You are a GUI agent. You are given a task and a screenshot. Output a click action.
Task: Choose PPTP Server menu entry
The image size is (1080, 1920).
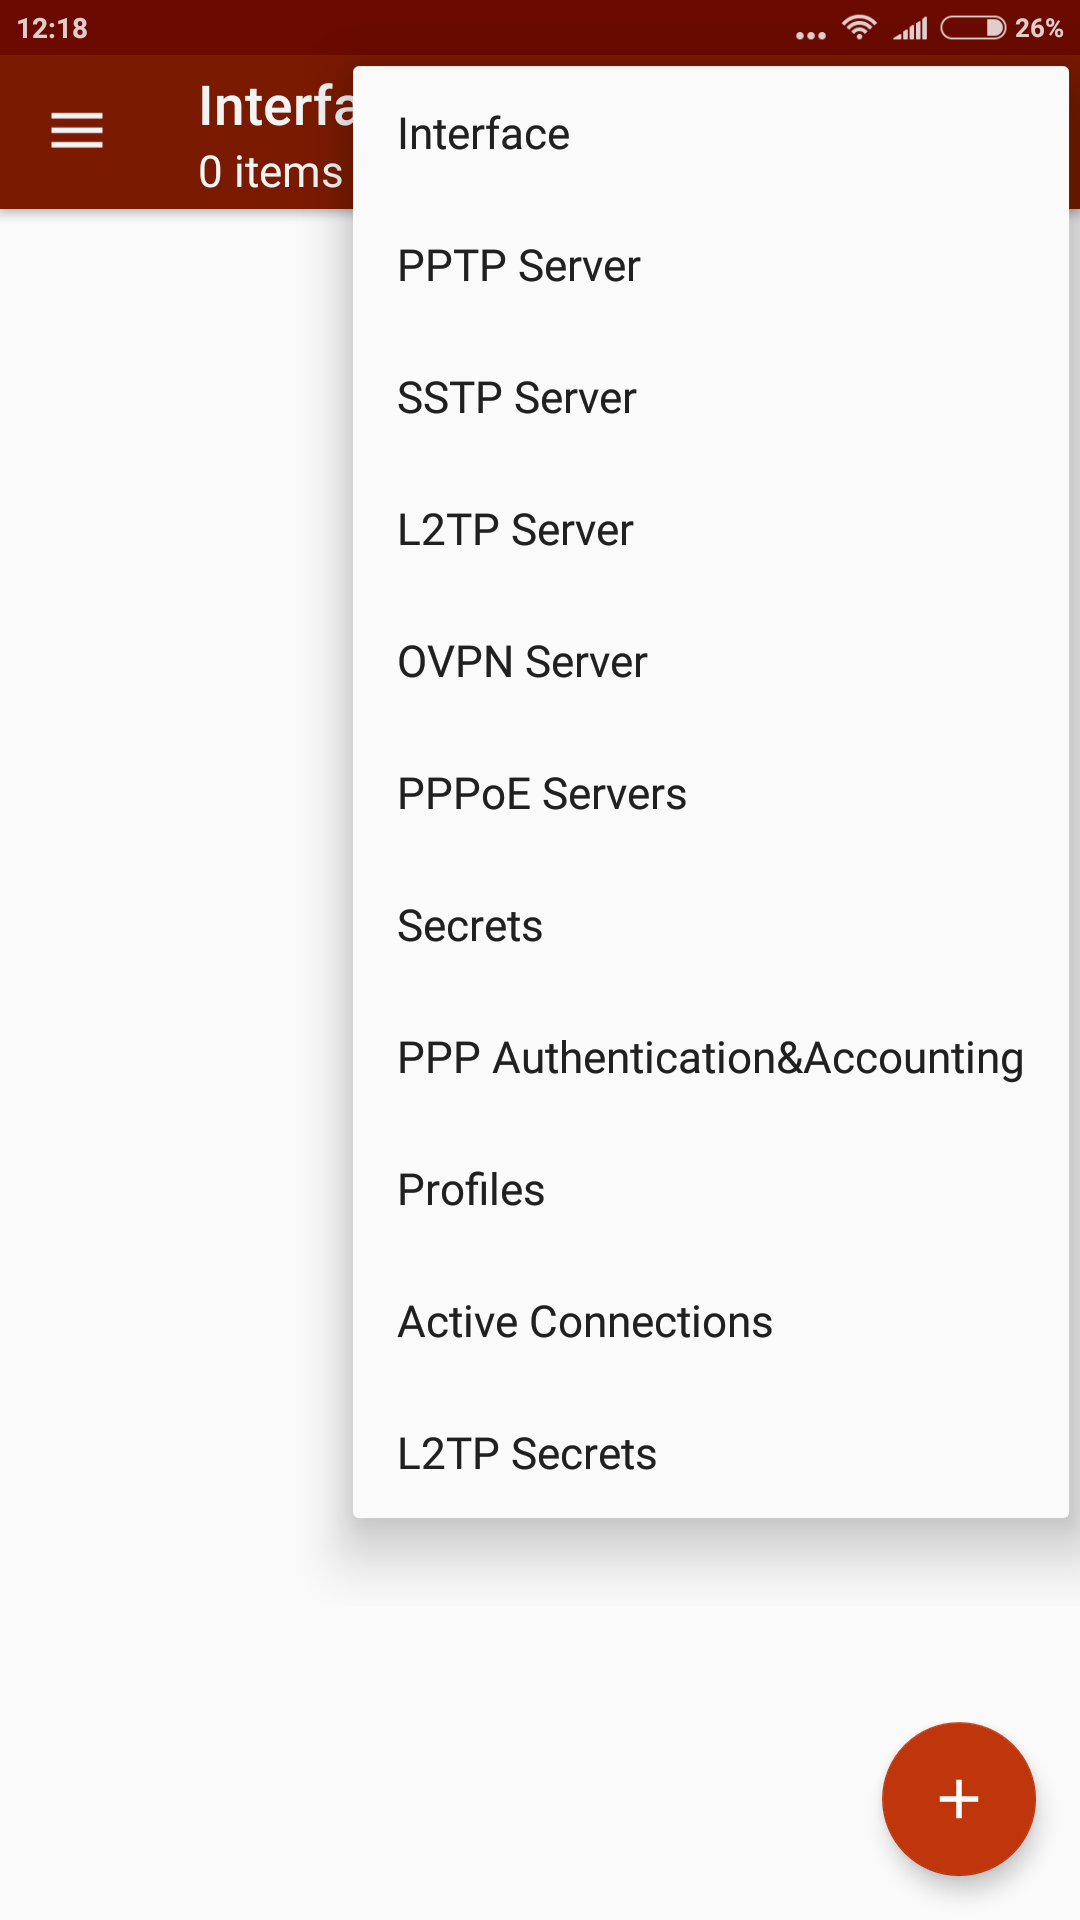click(519, 266)
